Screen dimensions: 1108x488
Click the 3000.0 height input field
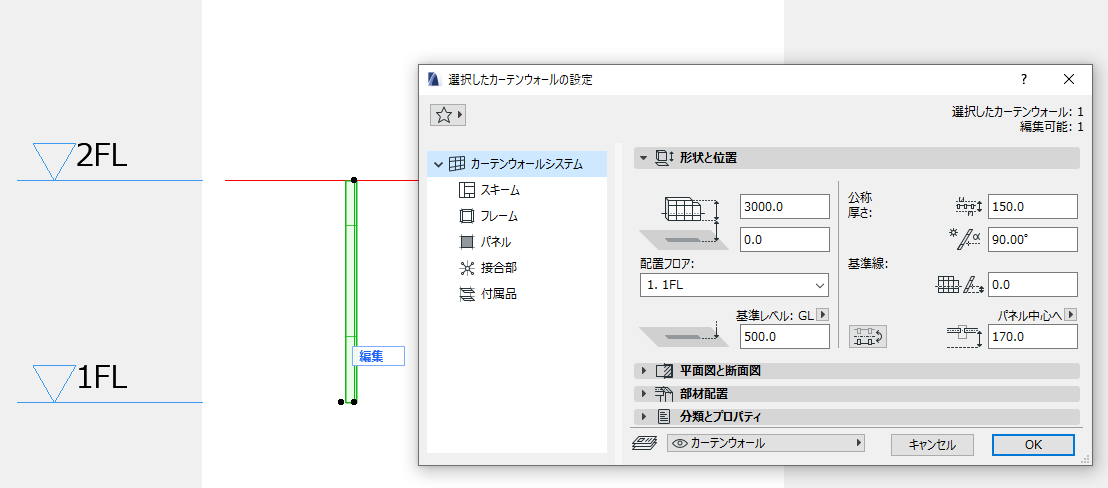click(x=784, y=207)
